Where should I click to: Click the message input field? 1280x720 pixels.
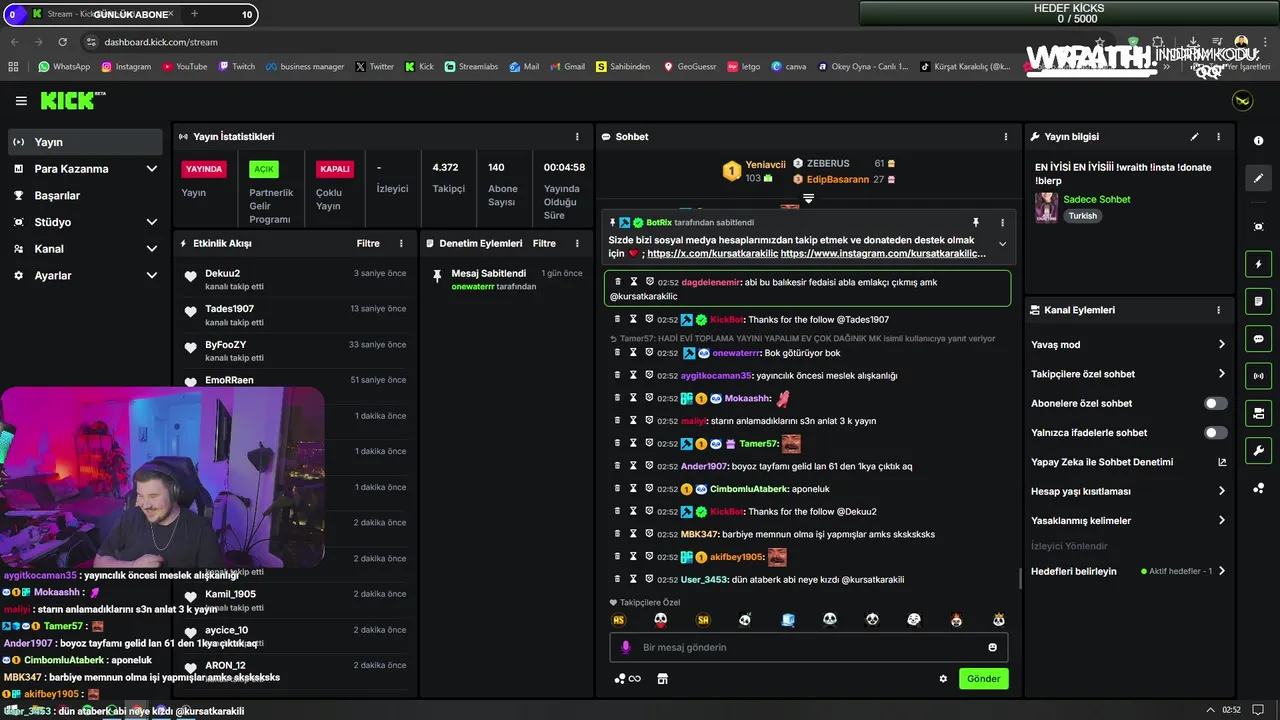click(x=809, y=647)
